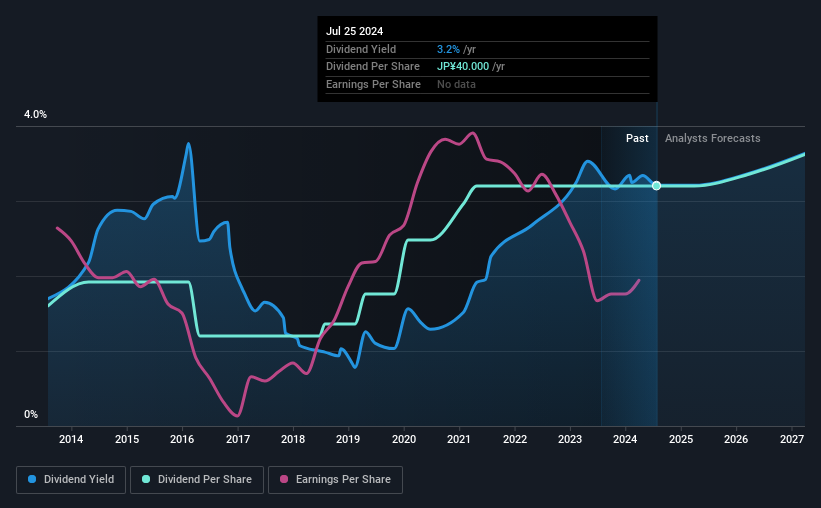Click the 2026 x-axis label
821x508 pixels.
pos(736,439)
